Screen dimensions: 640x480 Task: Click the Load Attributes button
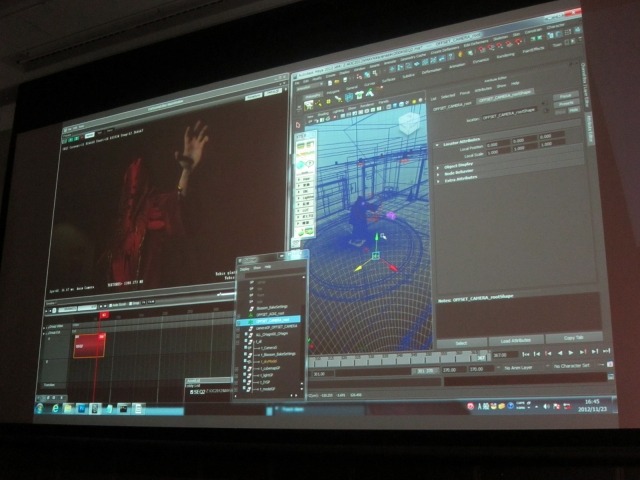tap(515, 340)
